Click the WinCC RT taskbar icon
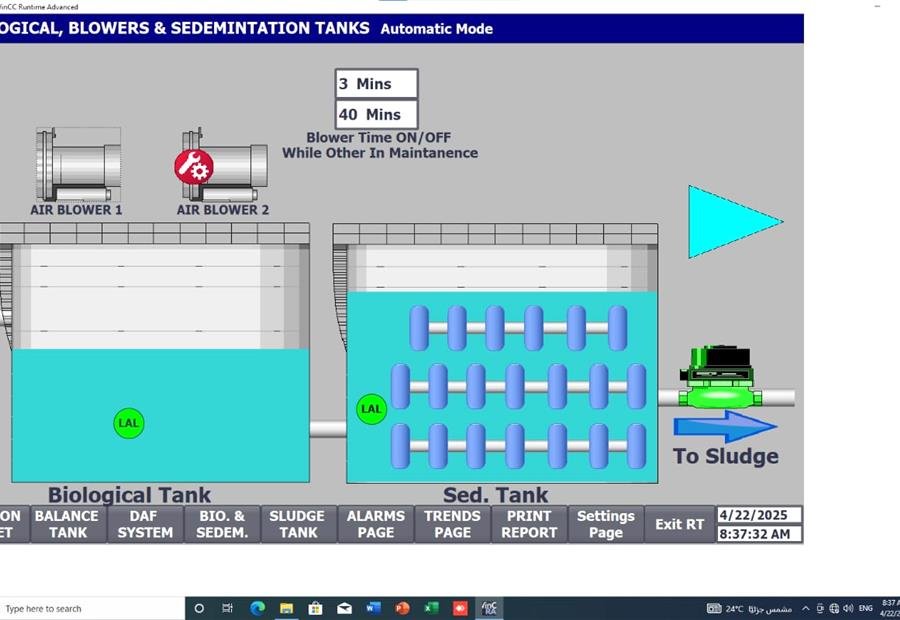This screenshot has width=900, height=620. pos(489,609)
